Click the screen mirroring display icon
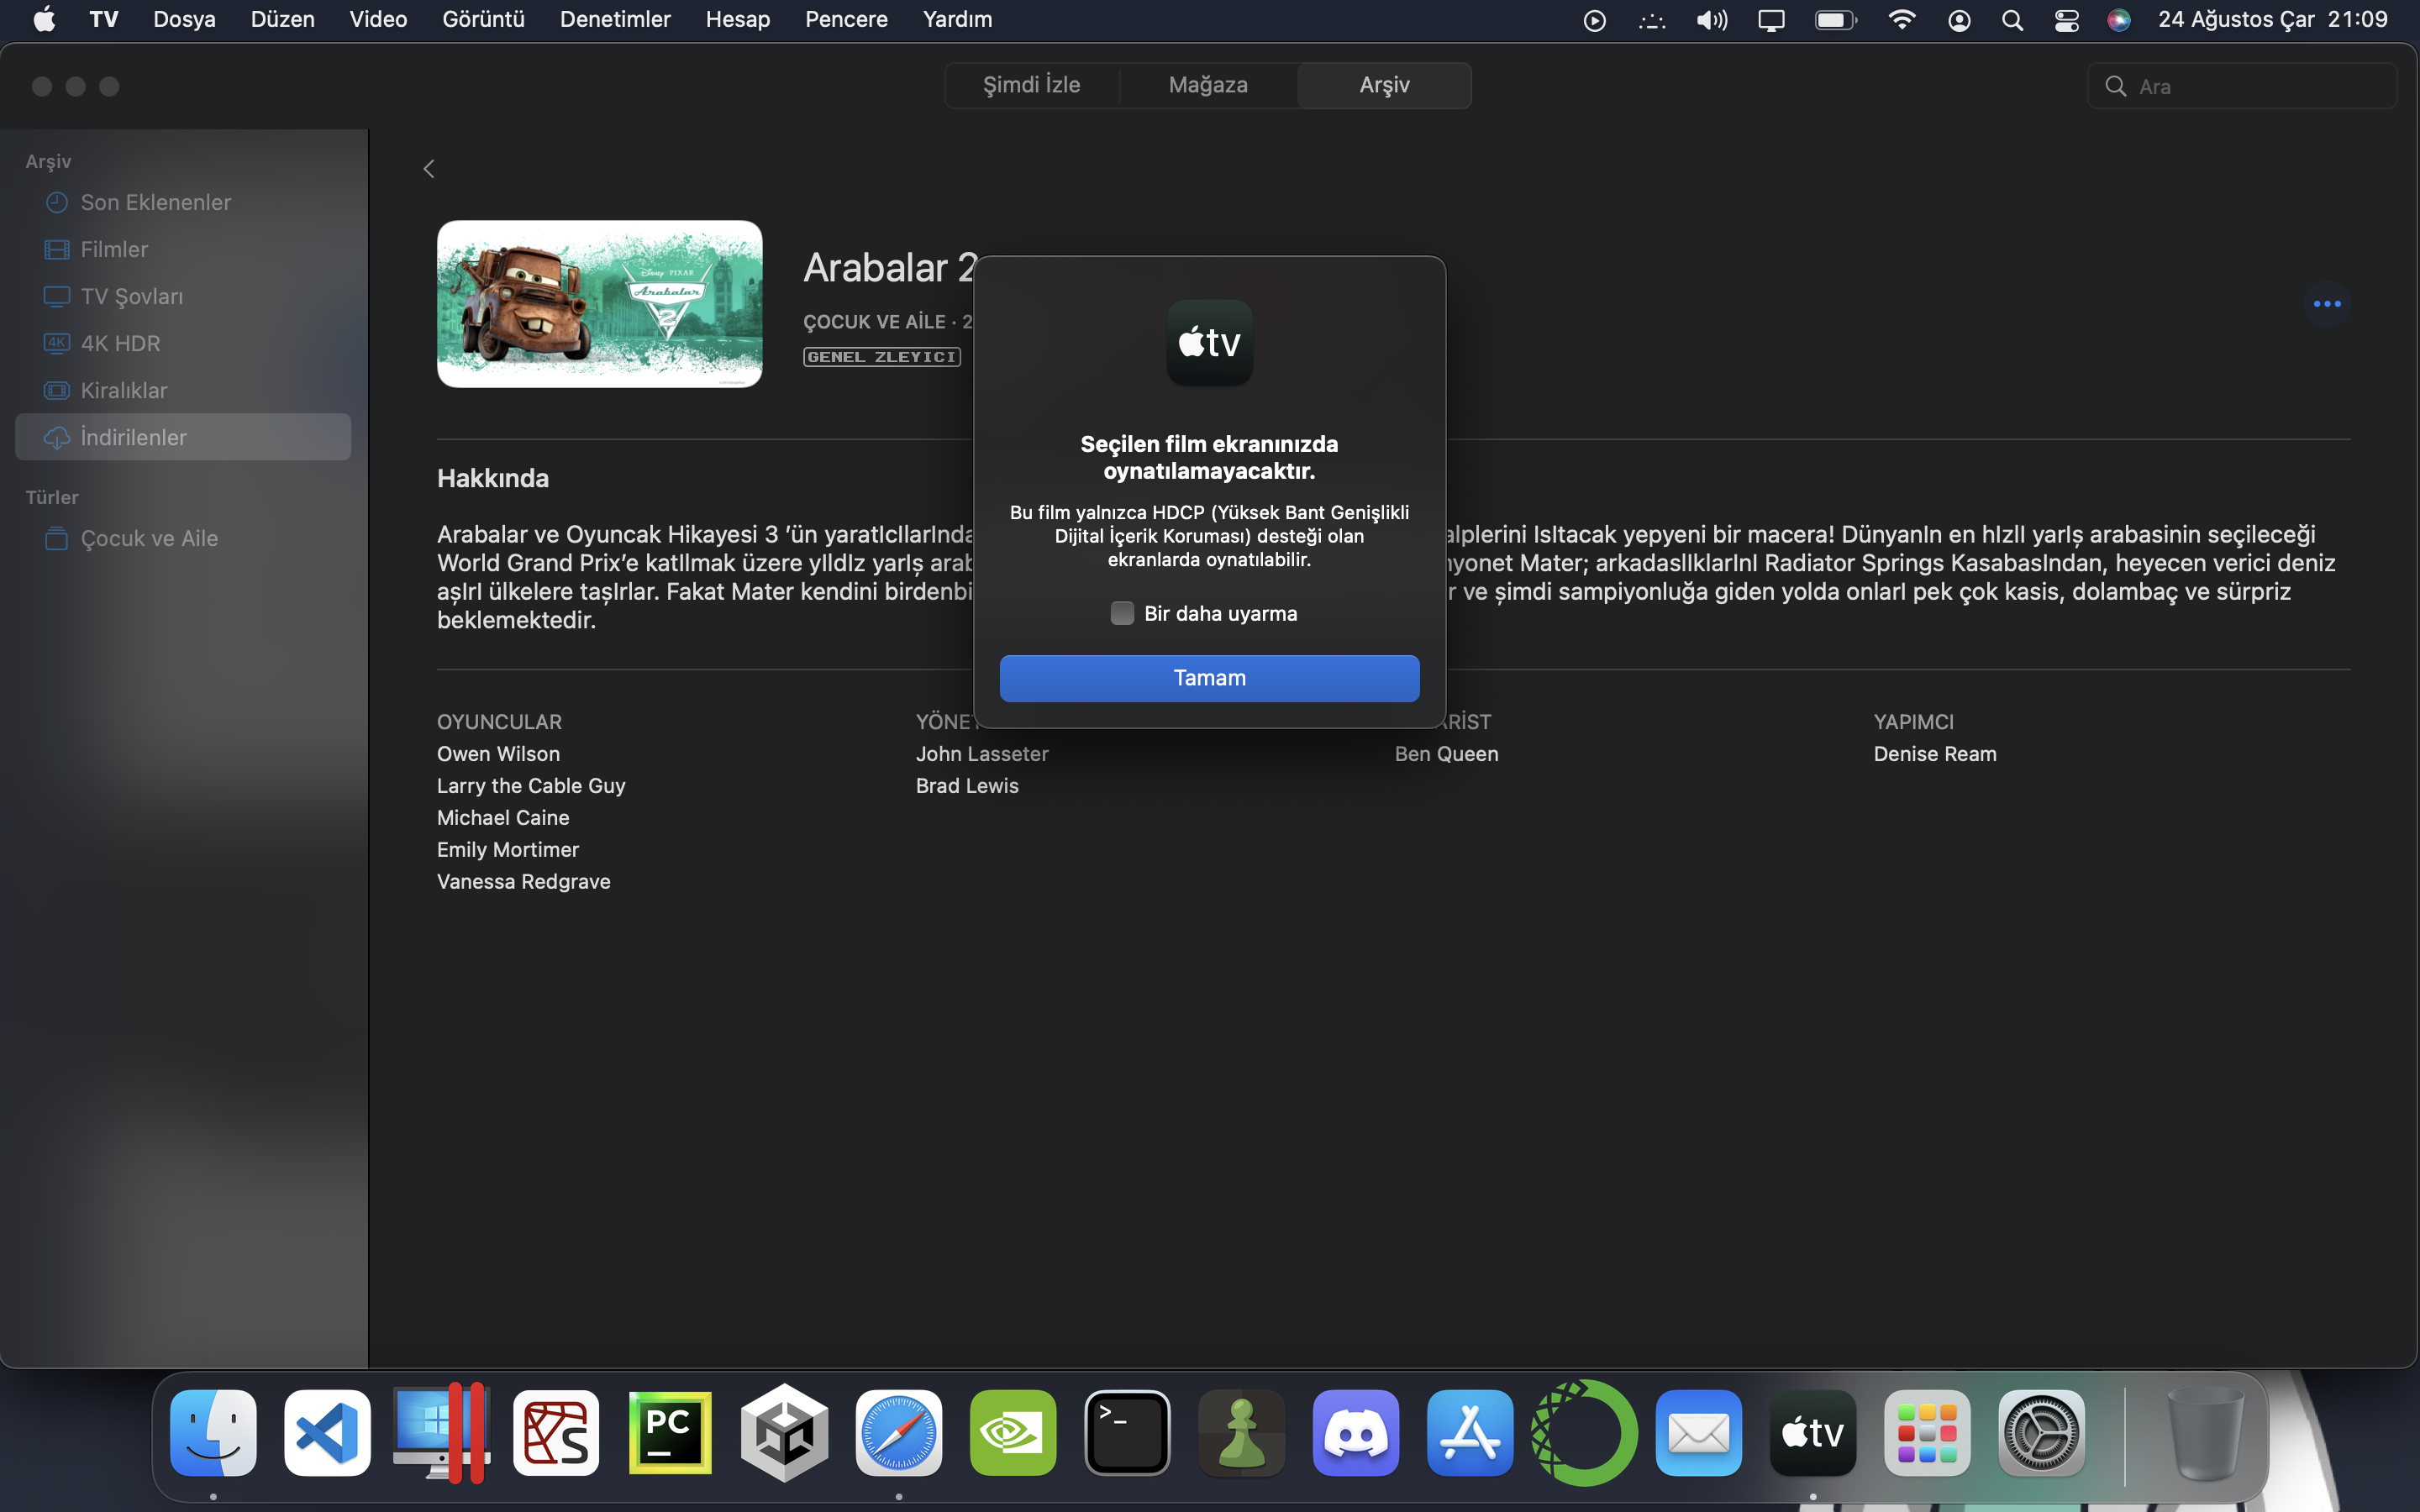Screen dimensions: 2420x1512 (1771, 20)
